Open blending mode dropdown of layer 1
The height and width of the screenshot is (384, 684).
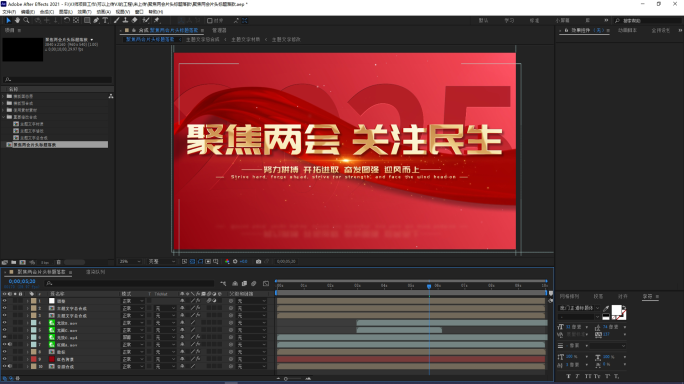[133, 301]
